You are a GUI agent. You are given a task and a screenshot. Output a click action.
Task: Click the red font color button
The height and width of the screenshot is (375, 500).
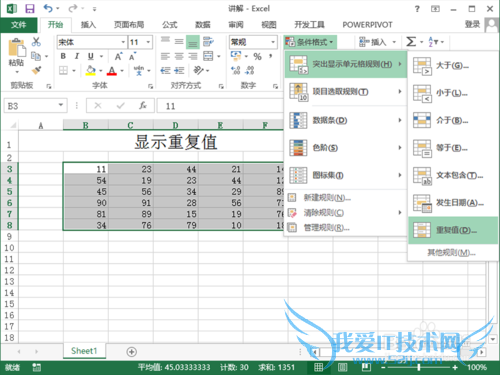pos(112,70)
